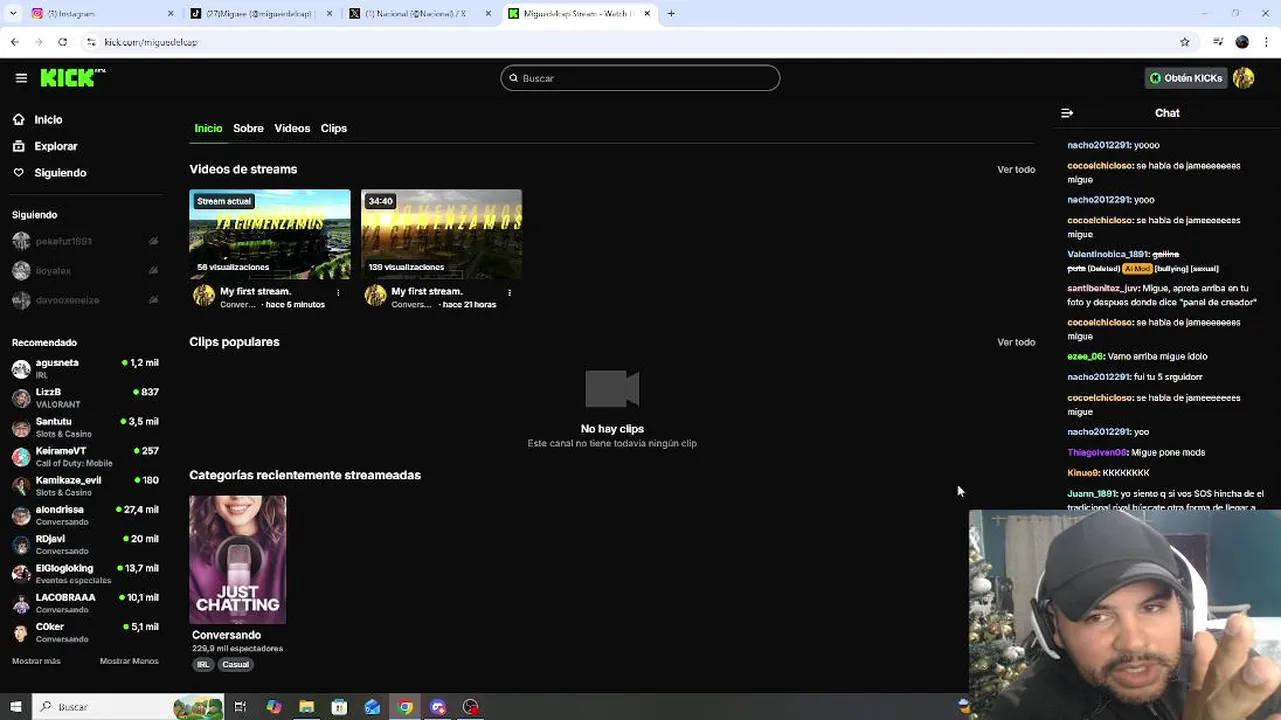The height and width of the screenshot is (720, 1281).
Task: Open Outlook from the taskbar
Action: pyautogui.click(x=372, y=707)
